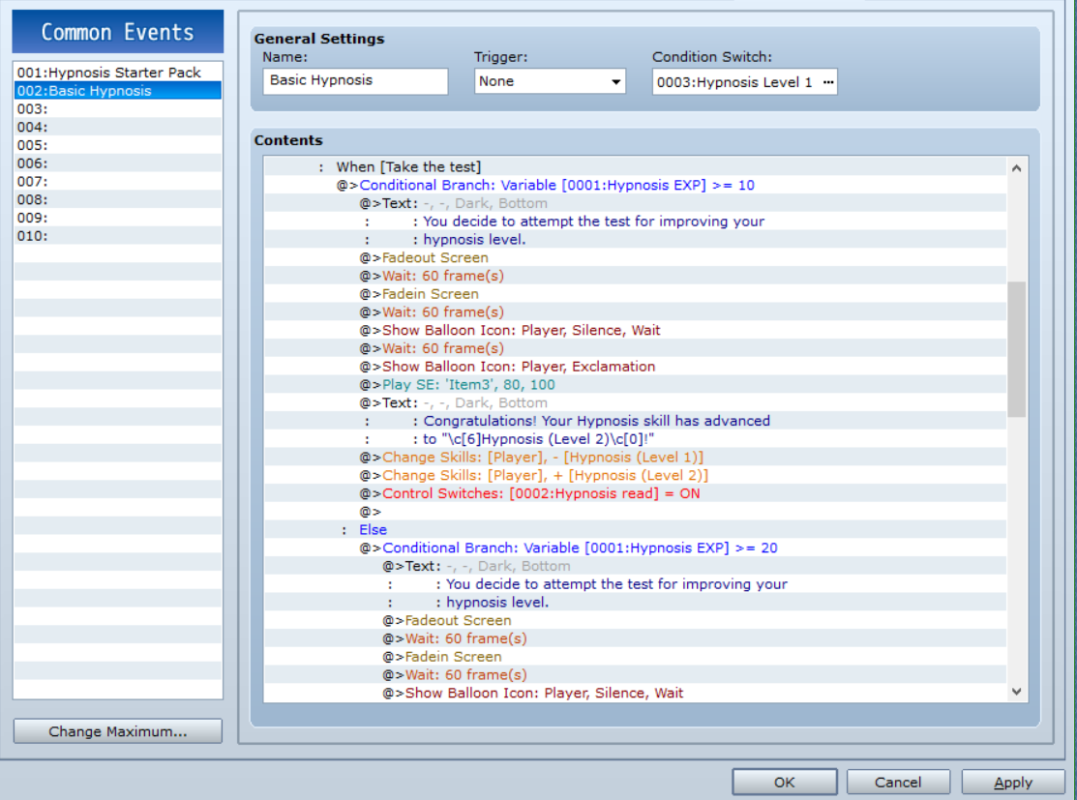This screenshot has height=800, width=1077.
Task: Select empty common event slot 007
Action: 118,181
